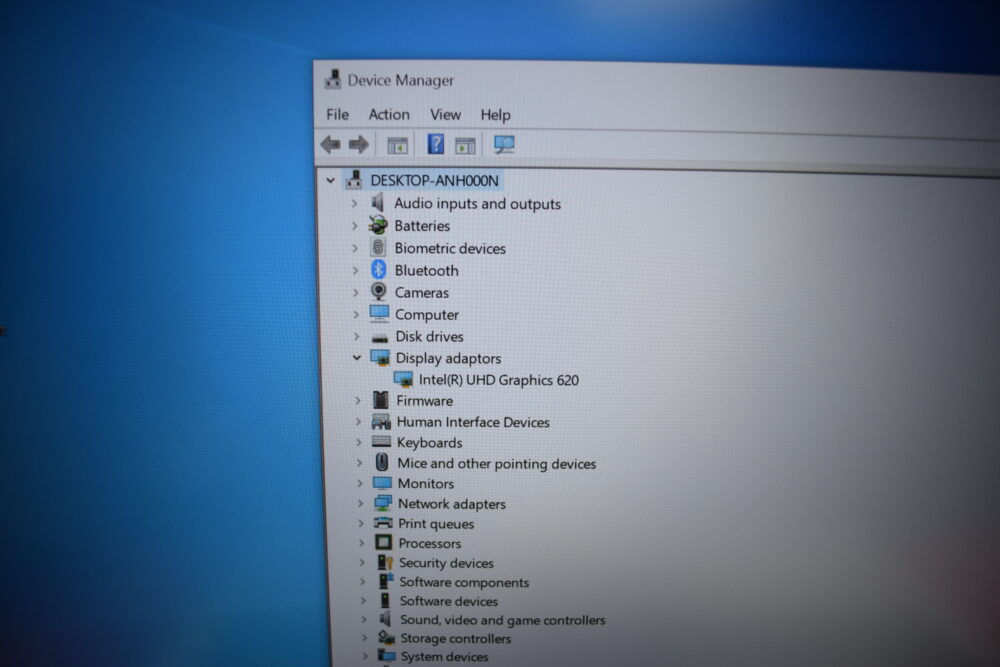Click the Bluetooth logo icon
This screenshot has width=1000, height=667.
pyautogui.click(x=379, y=270)
